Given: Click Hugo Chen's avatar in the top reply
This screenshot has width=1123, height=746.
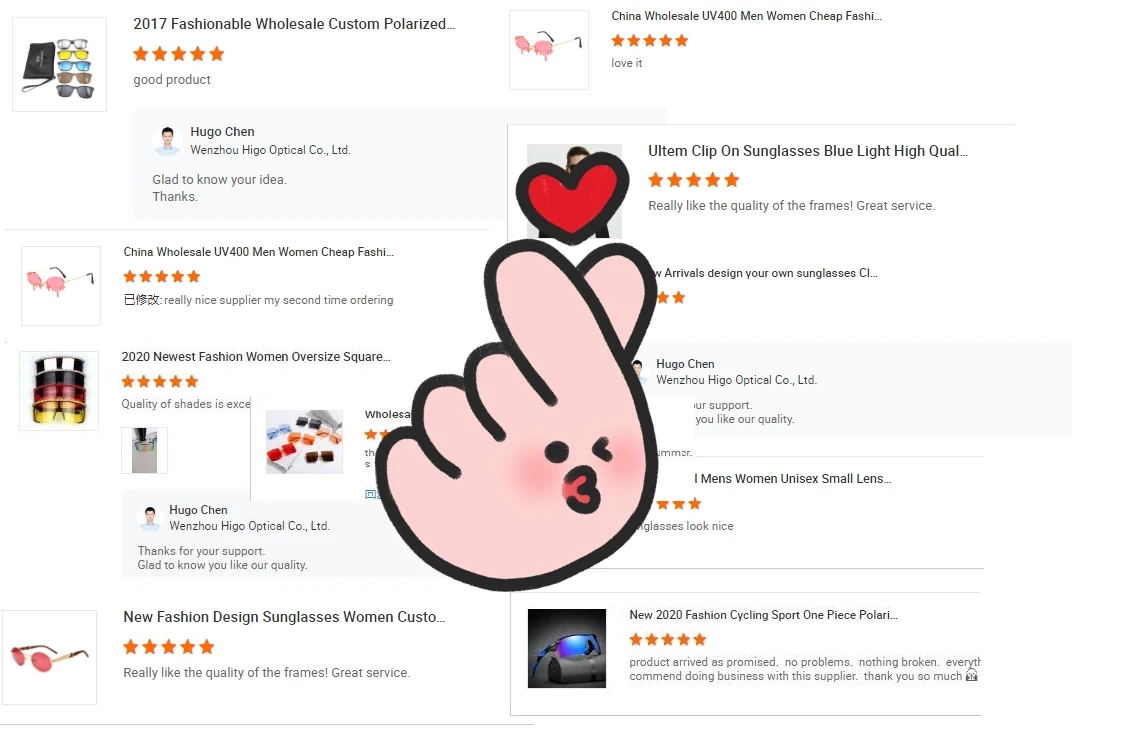Looking at the screenshot, I should [x=168, y=140].
